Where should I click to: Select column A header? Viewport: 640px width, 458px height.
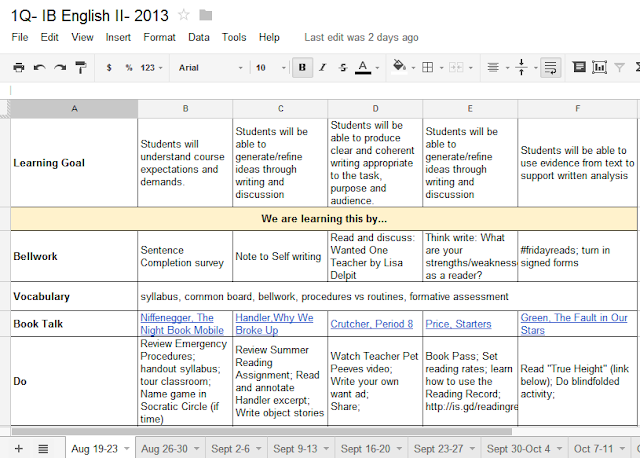[x=74, y=109]
